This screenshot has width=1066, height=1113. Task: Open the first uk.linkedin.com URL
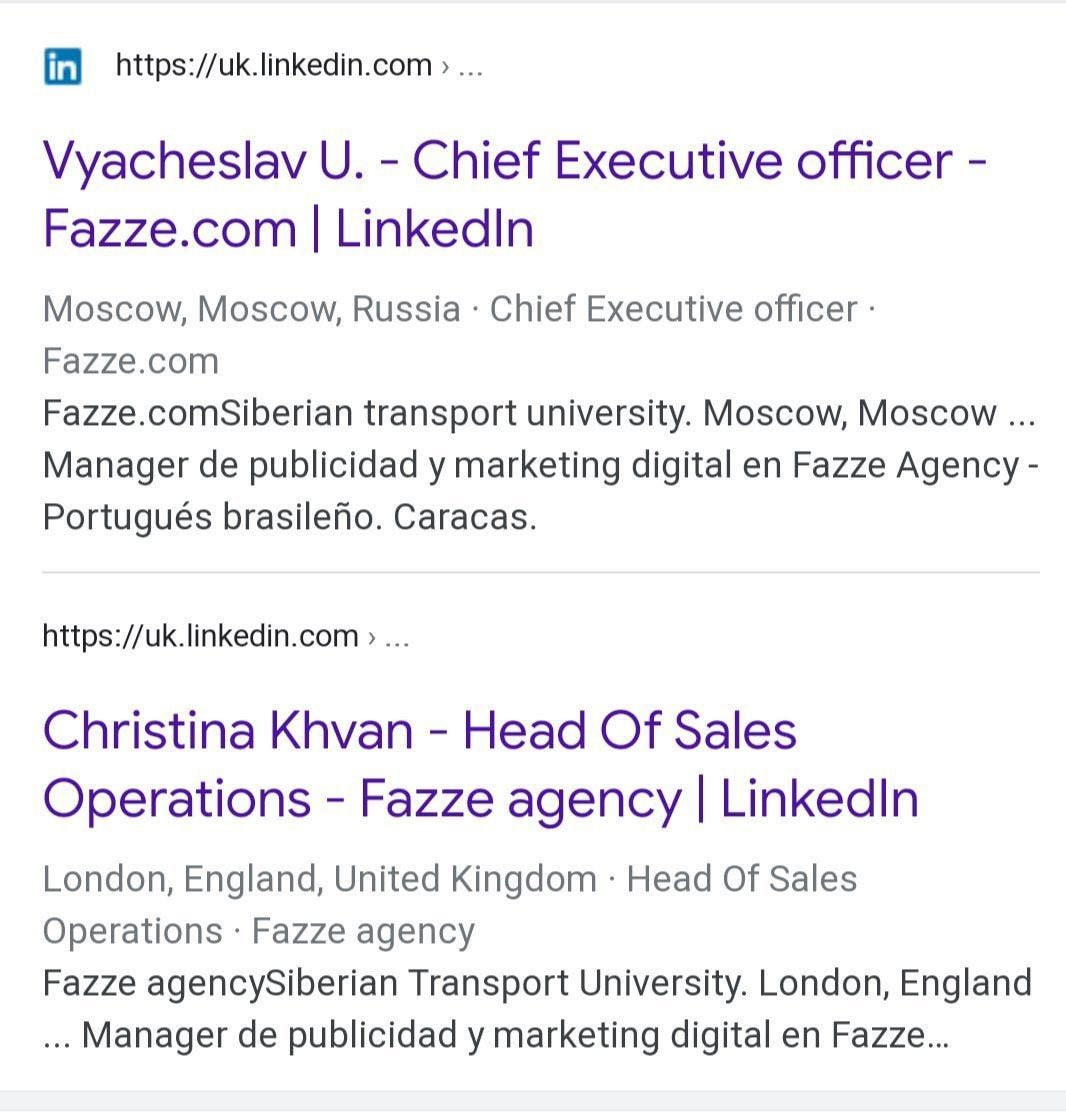(x=274, y=65)
